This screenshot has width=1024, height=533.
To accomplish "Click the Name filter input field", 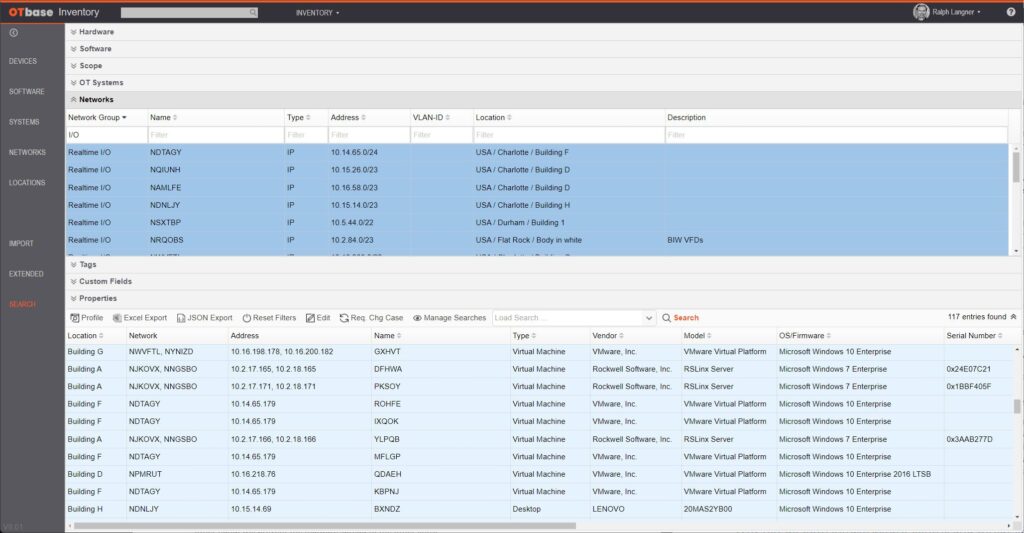I will tap(215, 134).
